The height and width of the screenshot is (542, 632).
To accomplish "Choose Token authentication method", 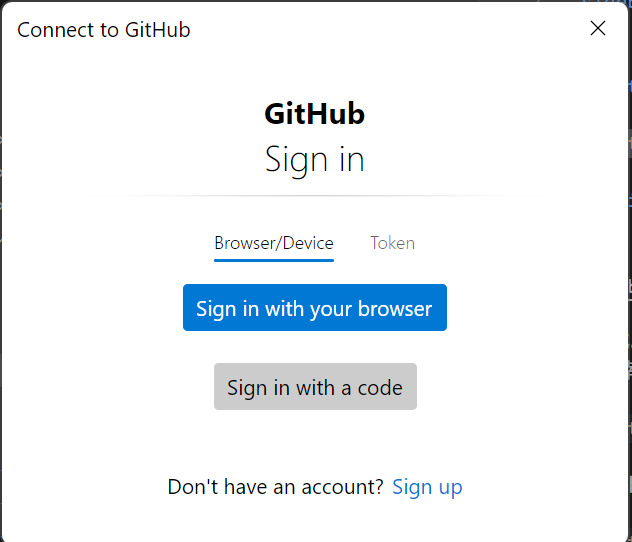I will coord(392,243).
